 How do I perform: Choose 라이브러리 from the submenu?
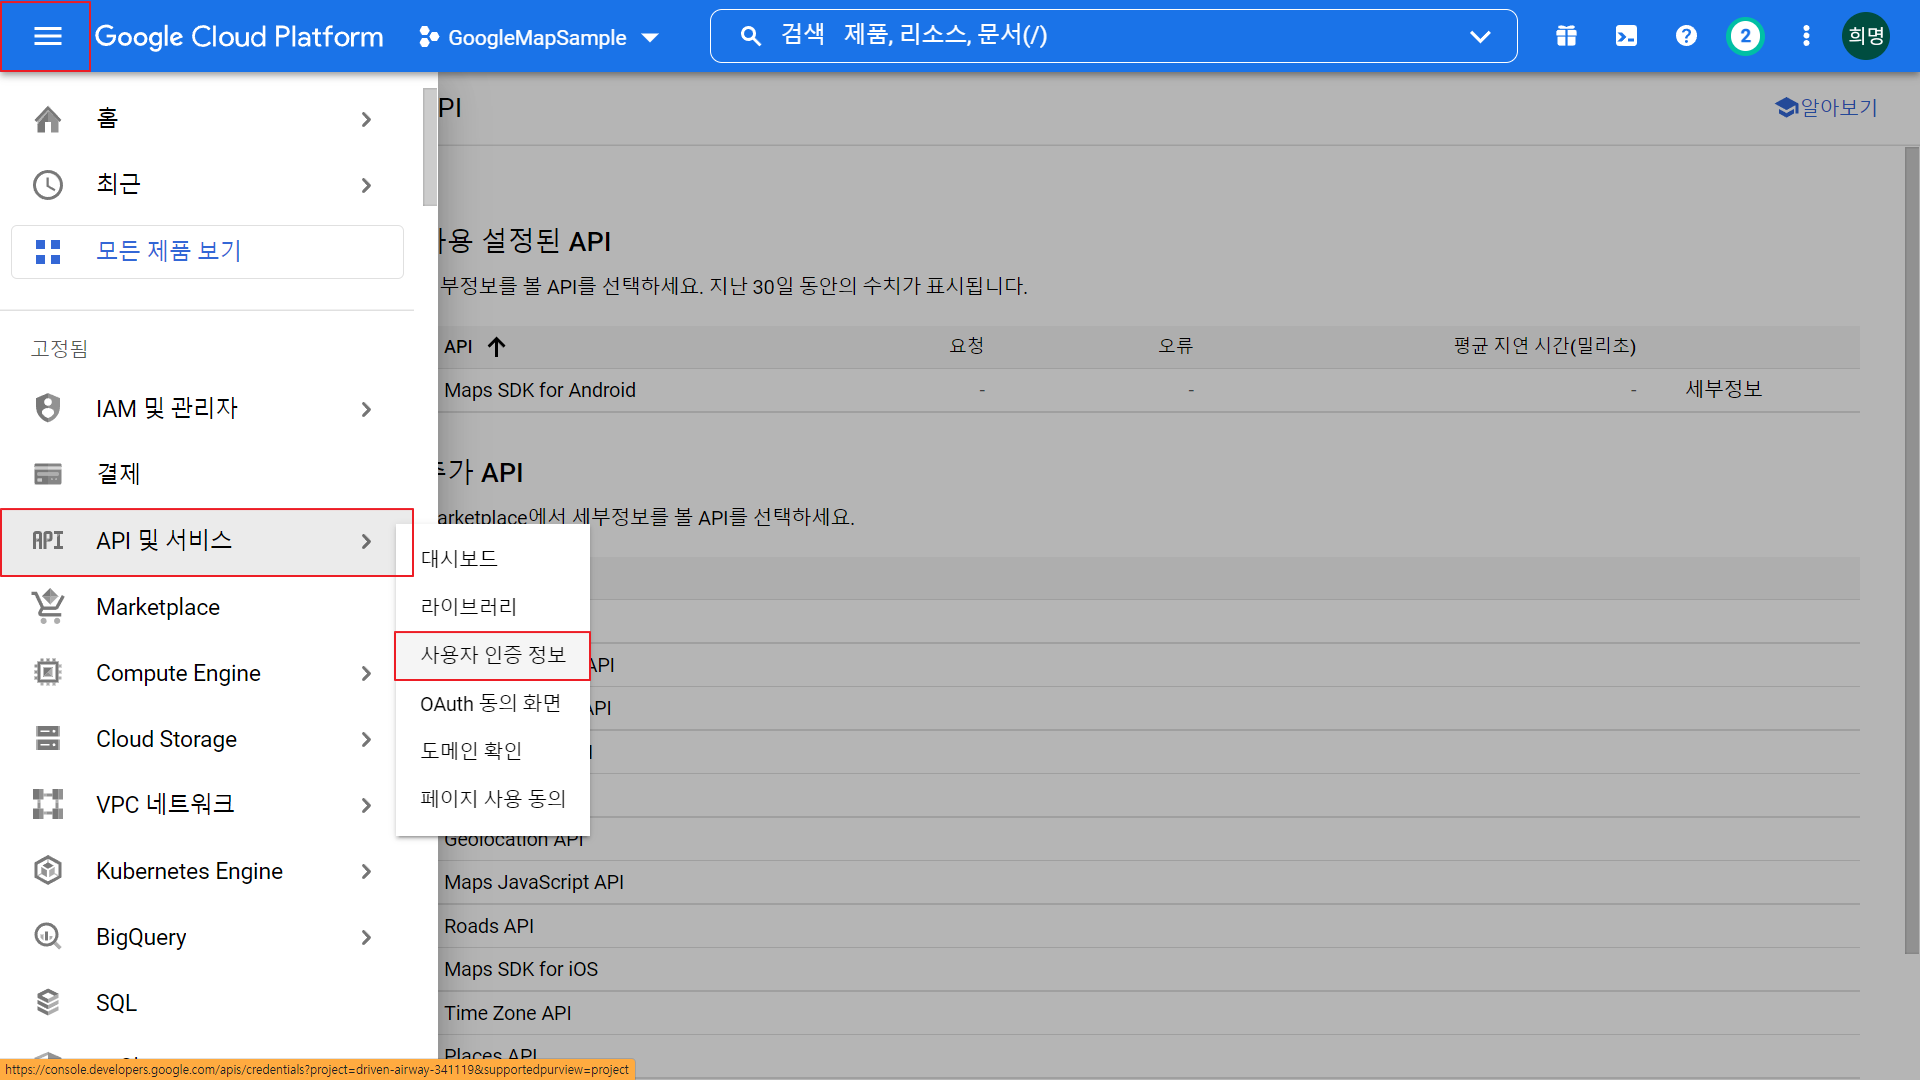point(468,606)
